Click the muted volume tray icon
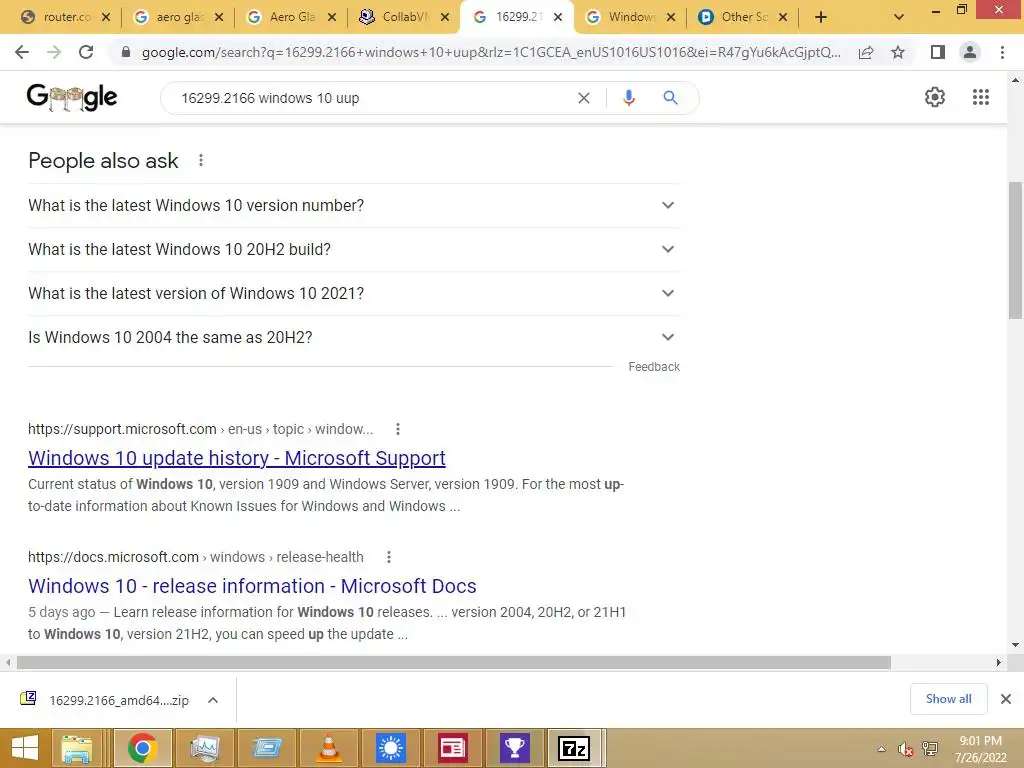The width and height of the screenshot is (1024, 768). [905, 749]
